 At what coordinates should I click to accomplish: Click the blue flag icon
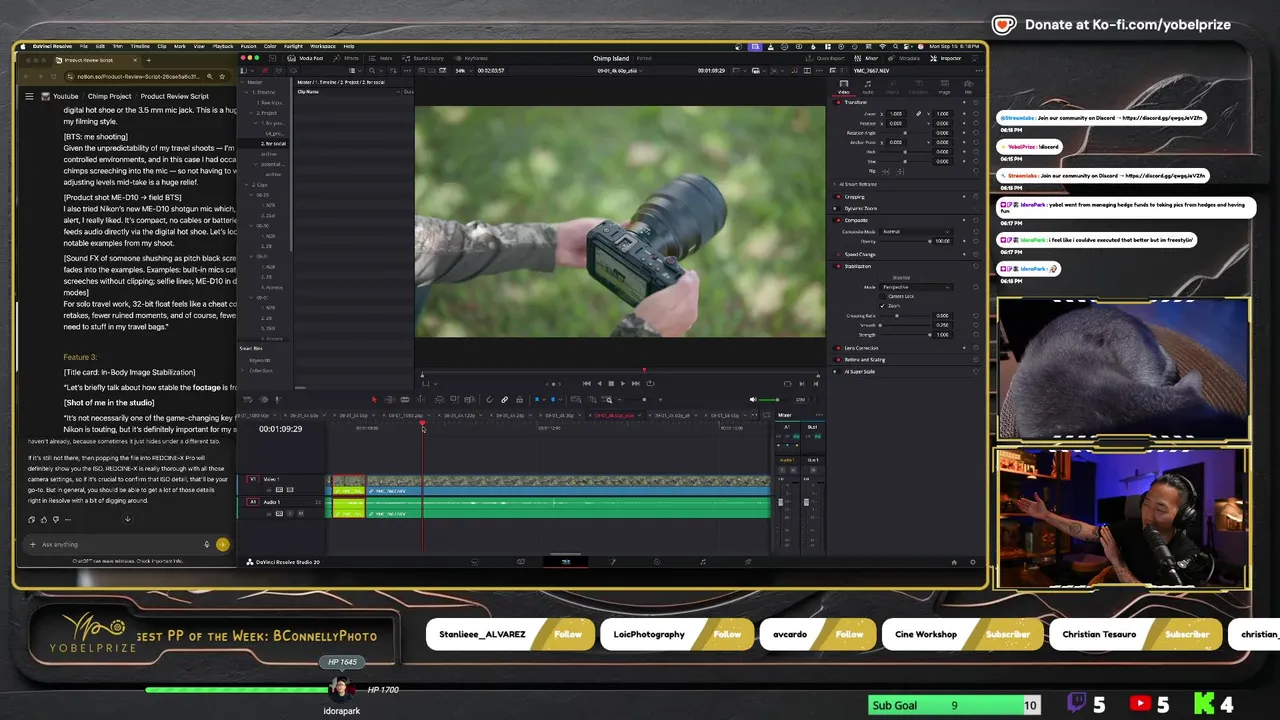point(537,400)
